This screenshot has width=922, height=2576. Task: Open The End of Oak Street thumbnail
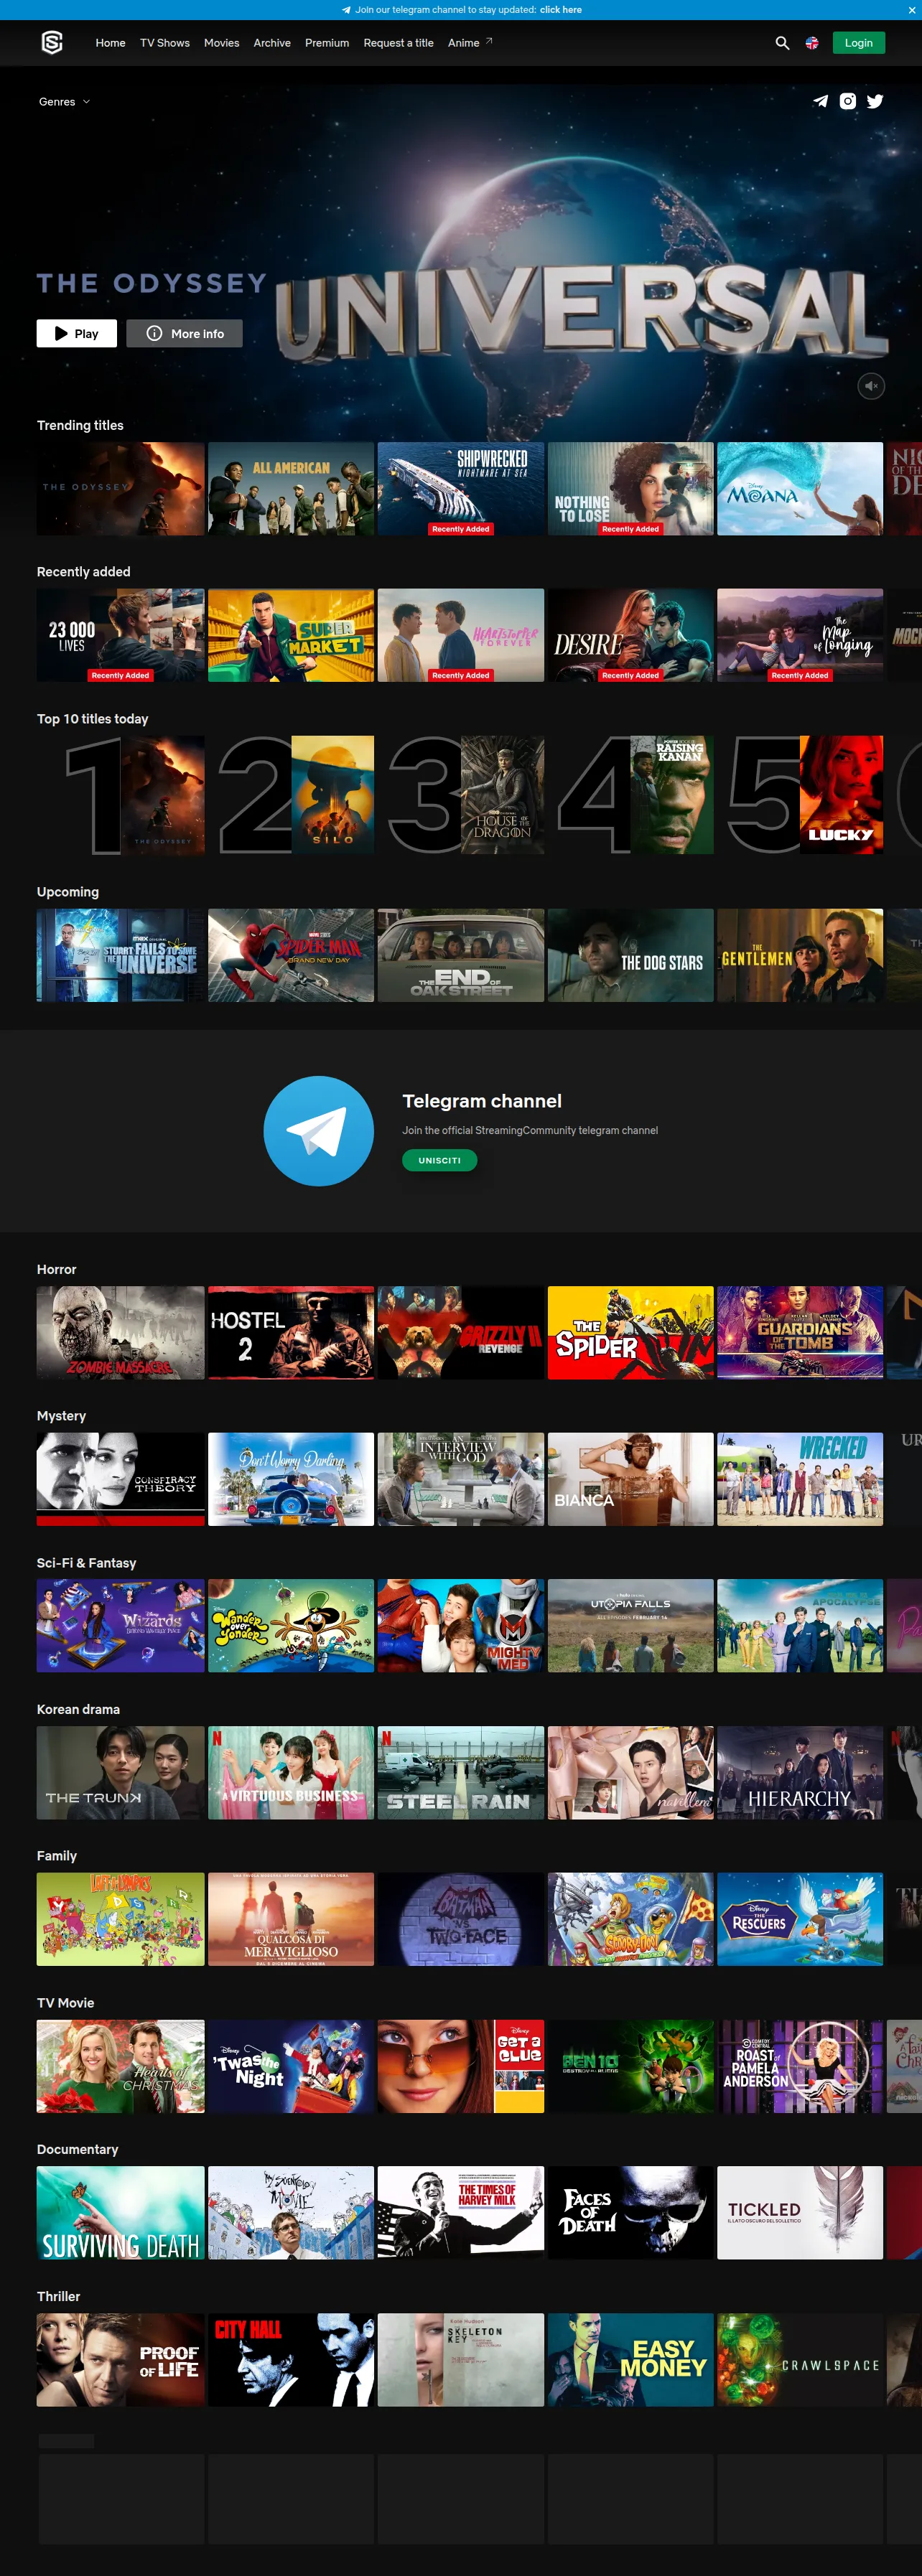tap(461, 956)
